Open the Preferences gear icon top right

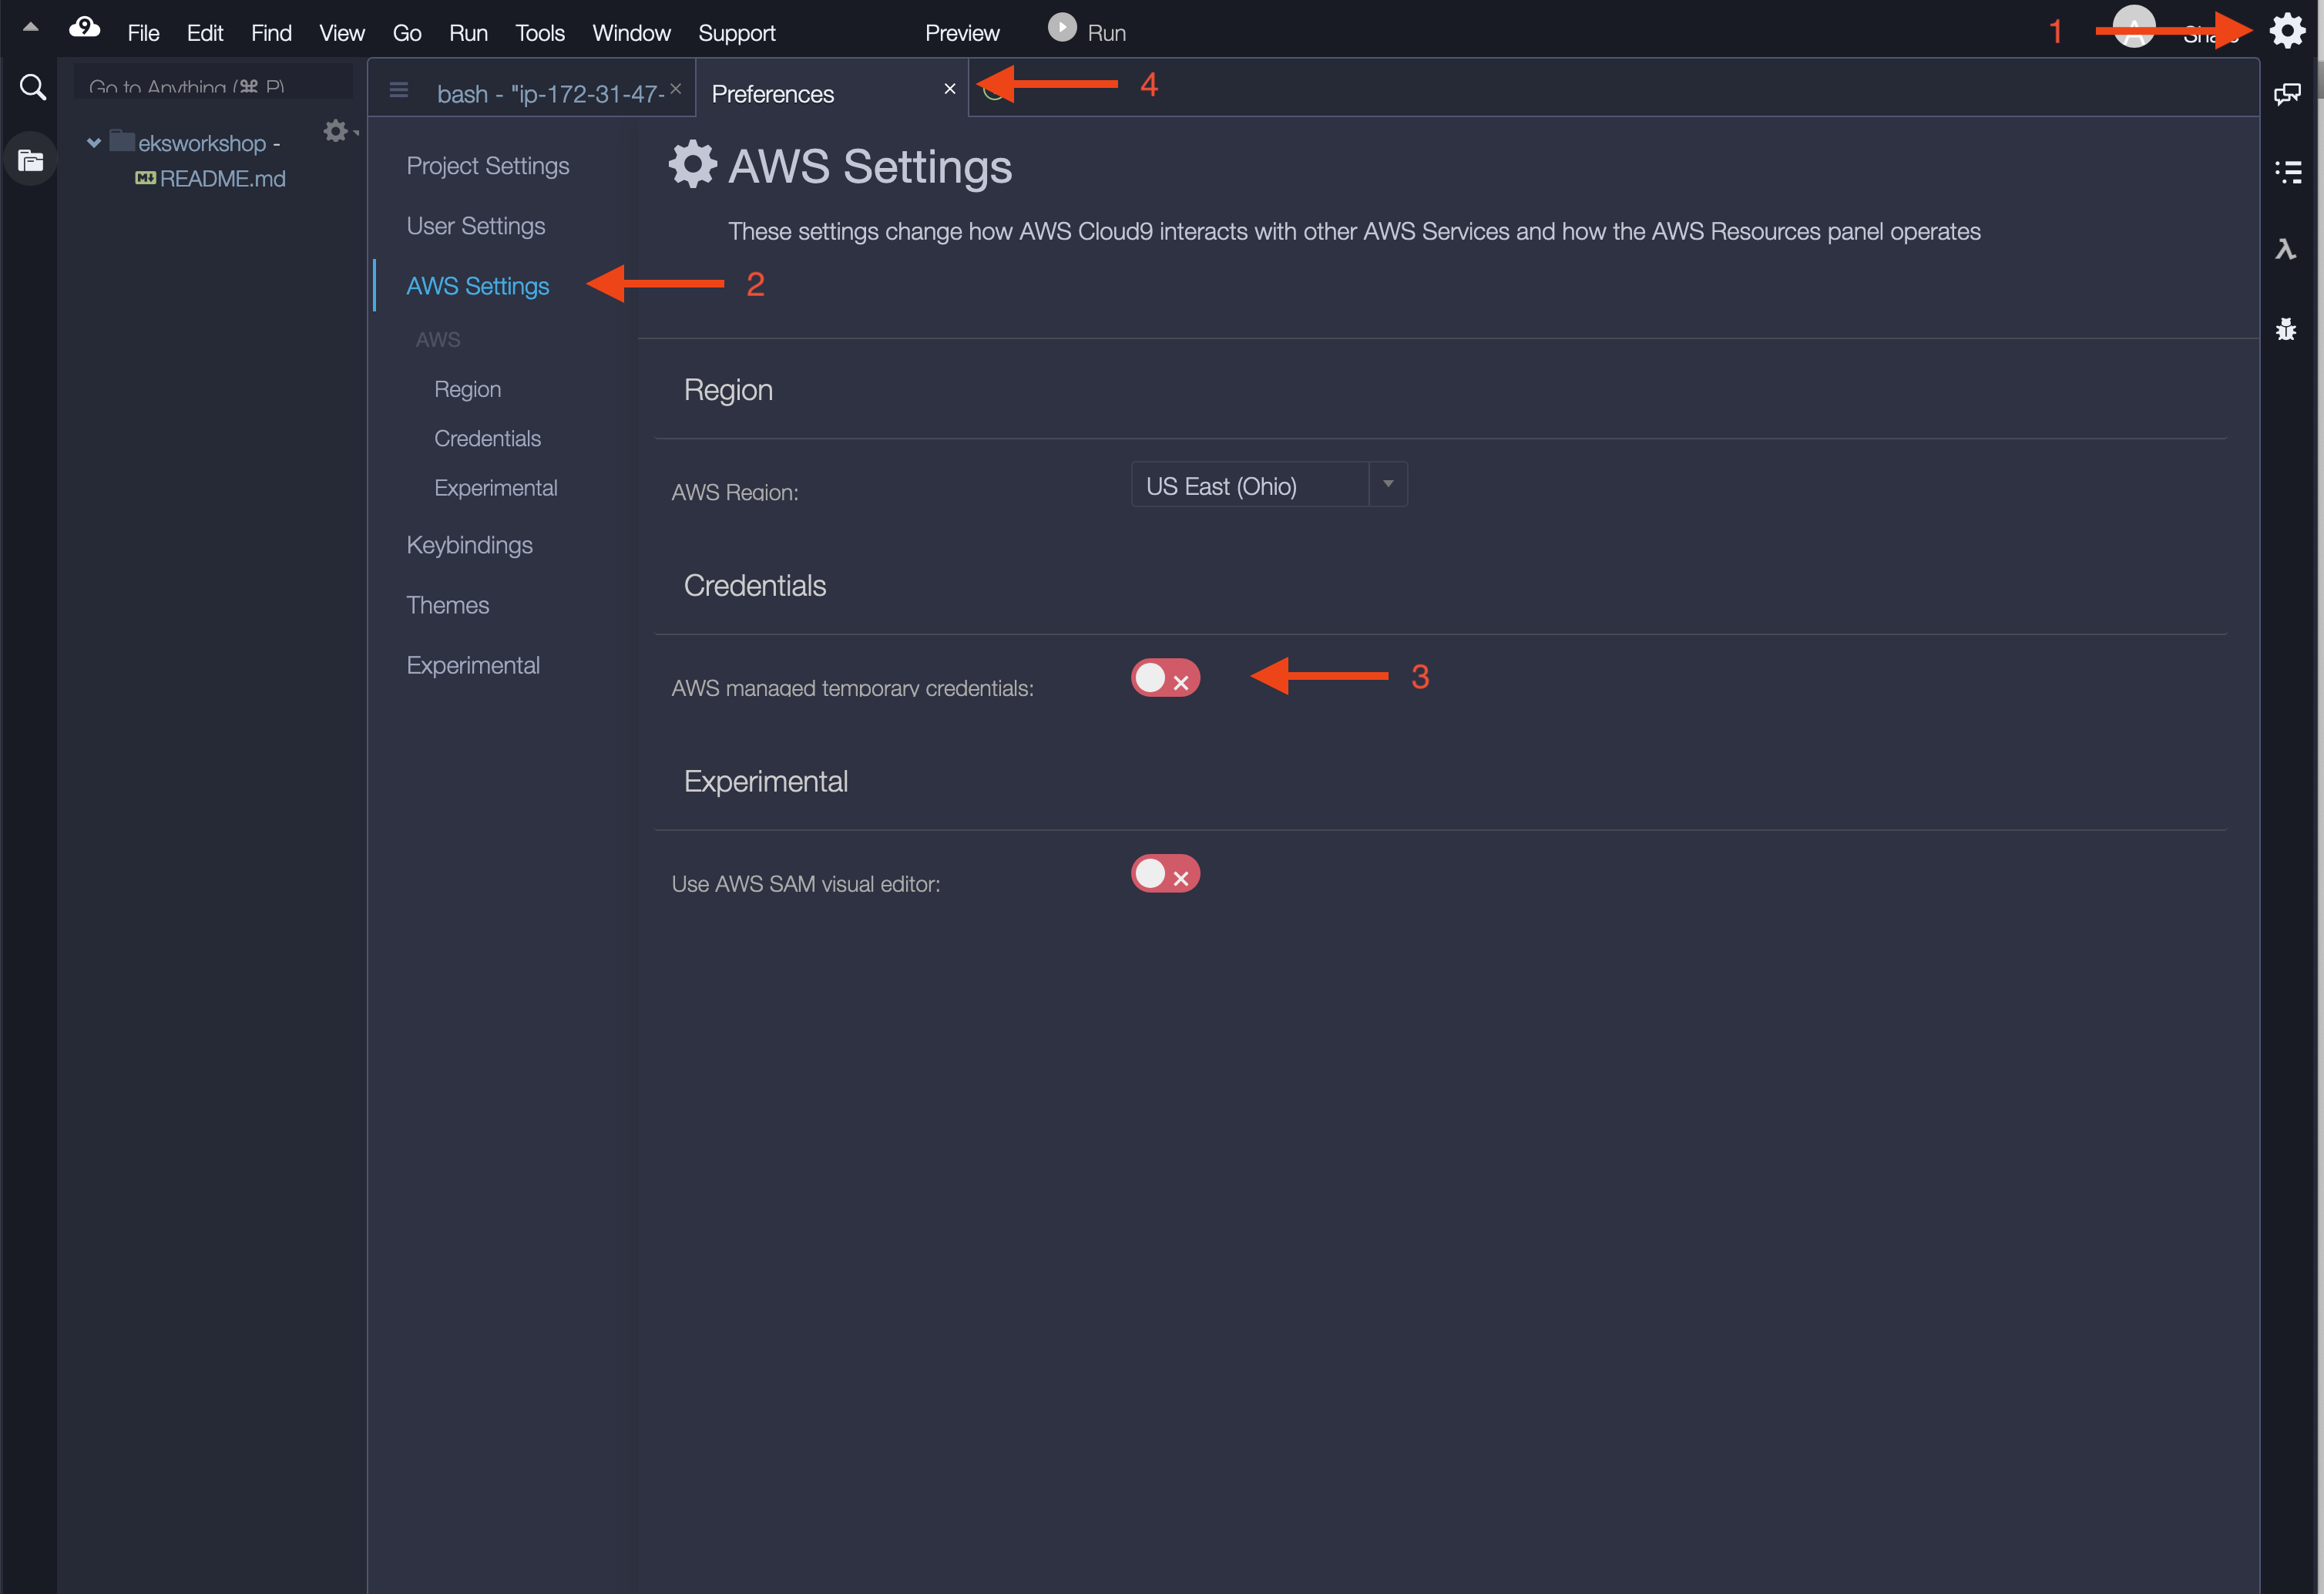2288,30
